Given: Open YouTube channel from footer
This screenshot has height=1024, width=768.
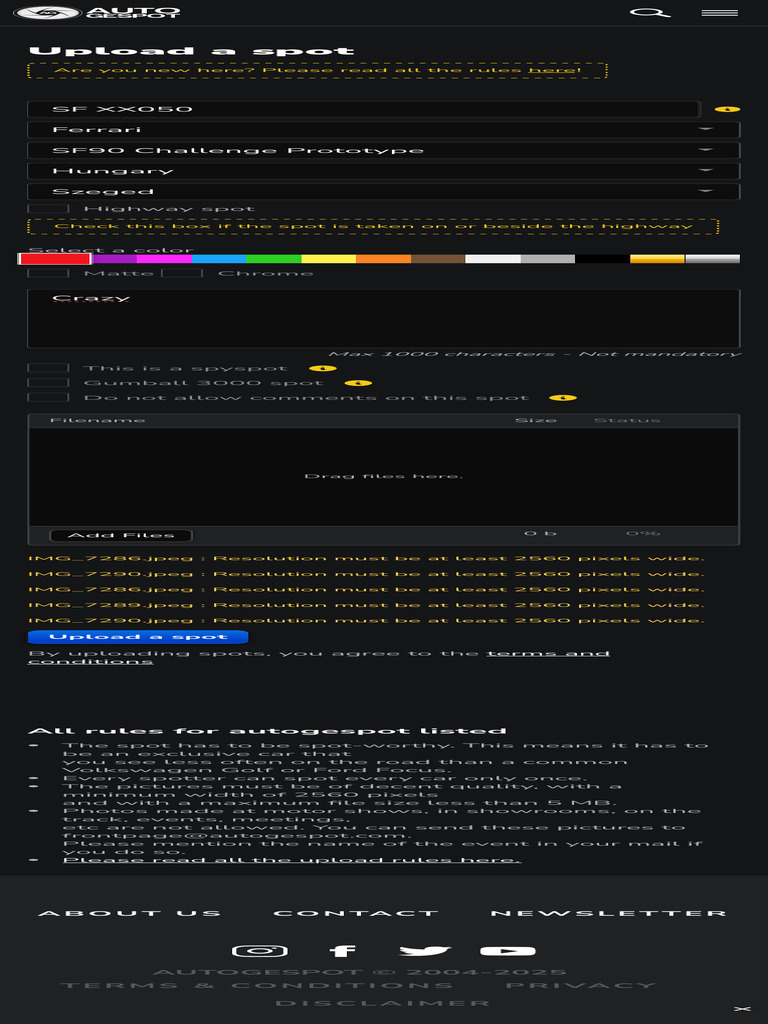Looking at the screenshot, I should point(508,951).
